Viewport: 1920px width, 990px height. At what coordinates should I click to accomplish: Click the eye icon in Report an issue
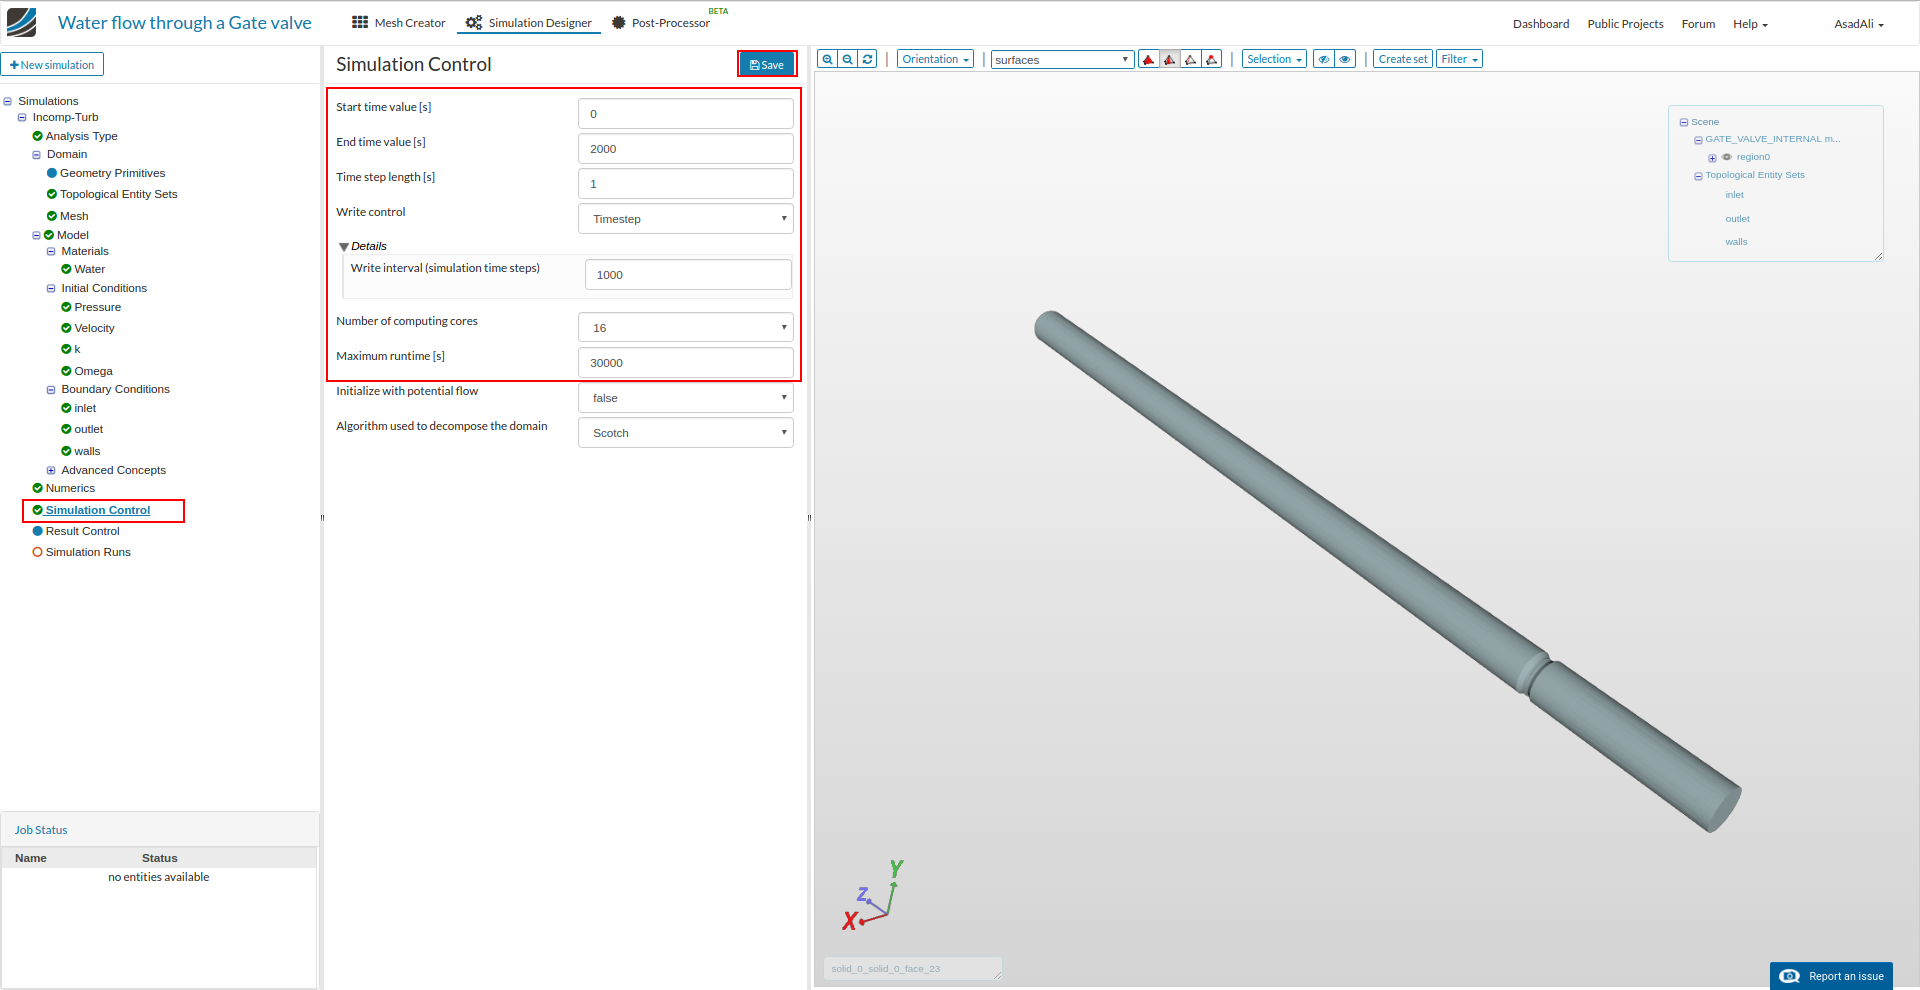click(1790, 976)
